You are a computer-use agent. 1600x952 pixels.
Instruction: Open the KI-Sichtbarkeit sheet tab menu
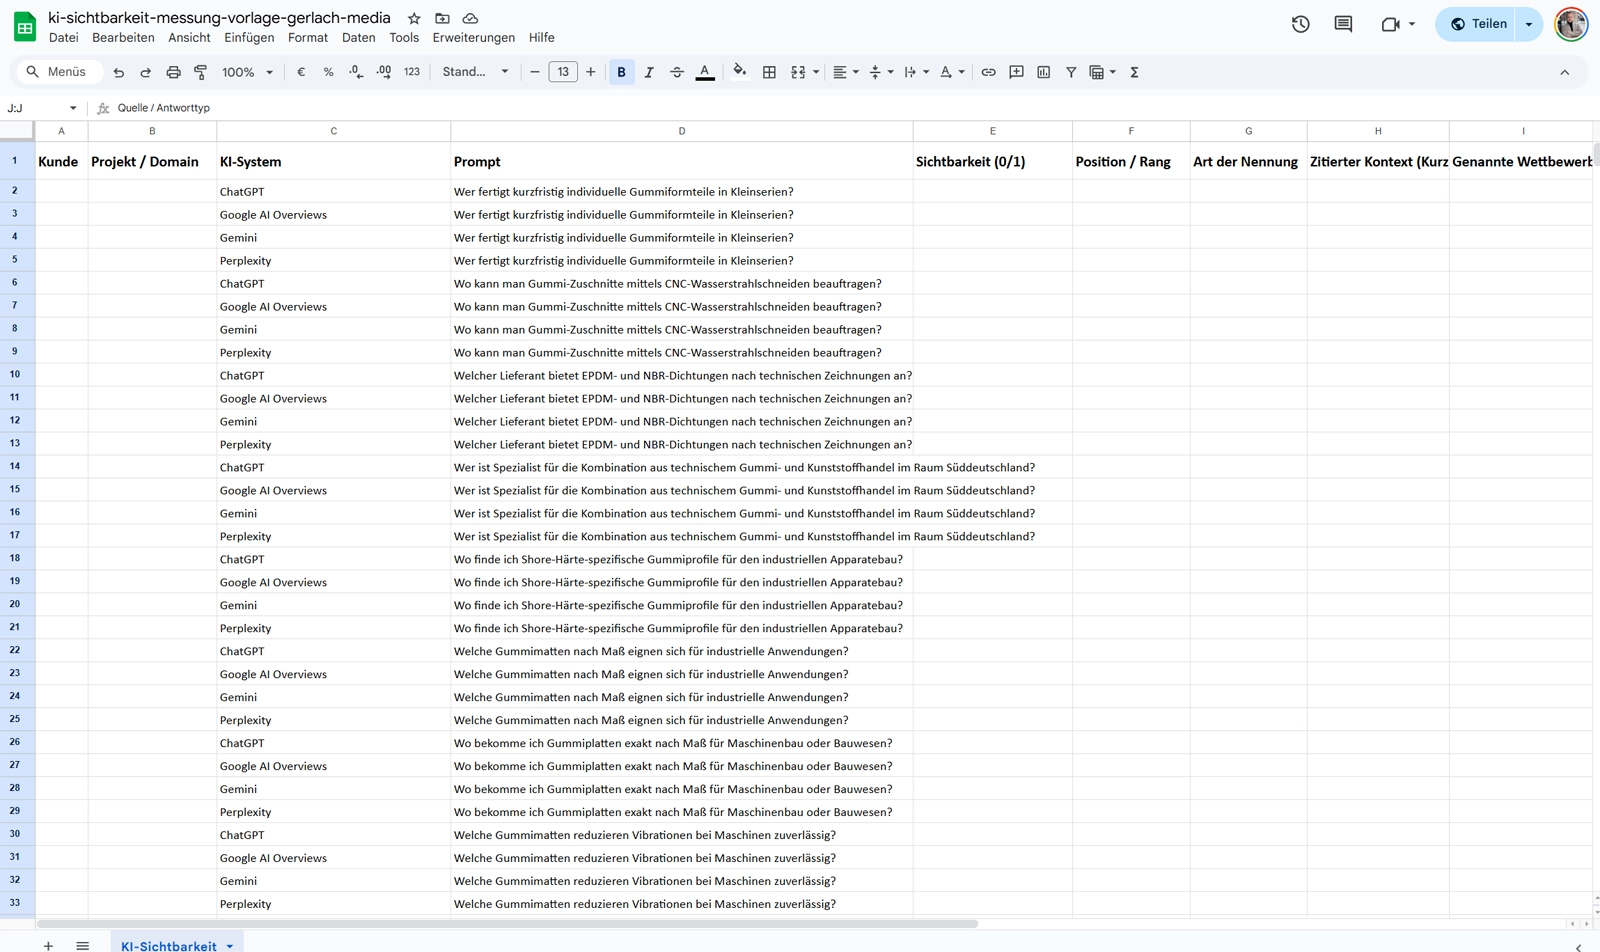pos(230,945)
